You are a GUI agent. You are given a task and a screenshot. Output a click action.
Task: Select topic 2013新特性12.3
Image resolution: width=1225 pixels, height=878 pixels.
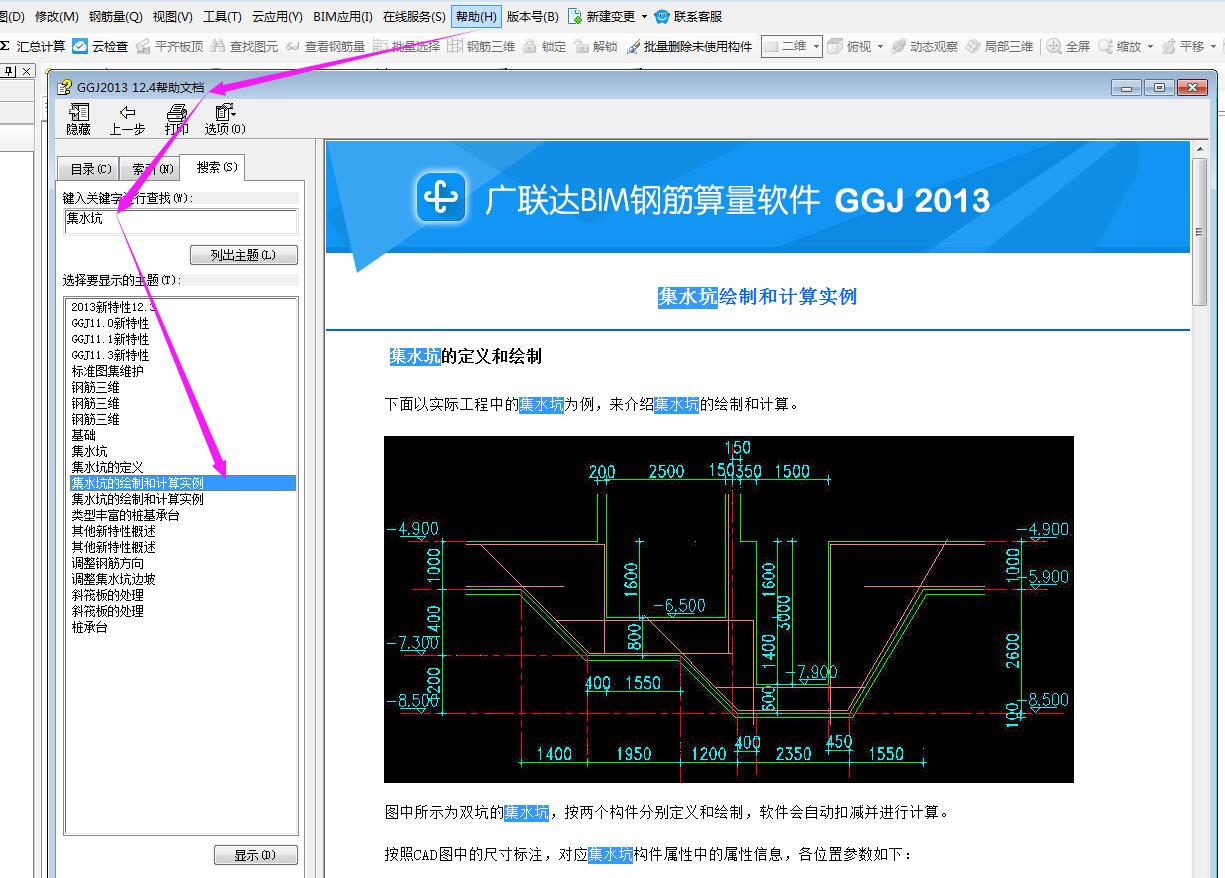tap(114, 307)
